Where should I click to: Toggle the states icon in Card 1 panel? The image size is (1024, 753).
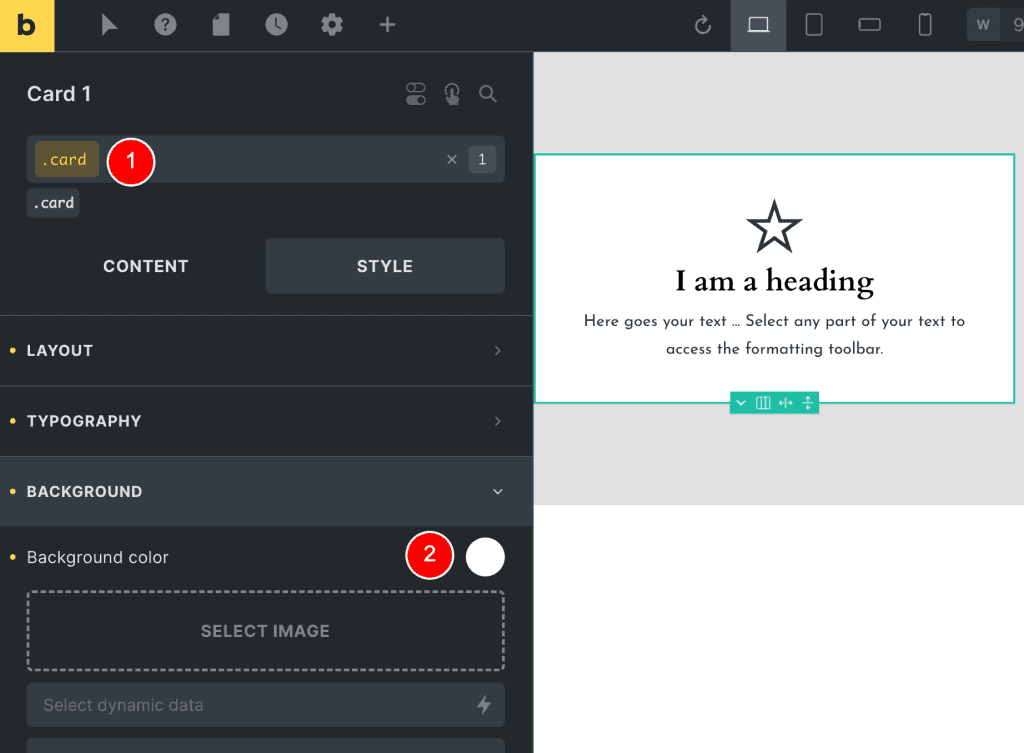[x=416, y=94]
